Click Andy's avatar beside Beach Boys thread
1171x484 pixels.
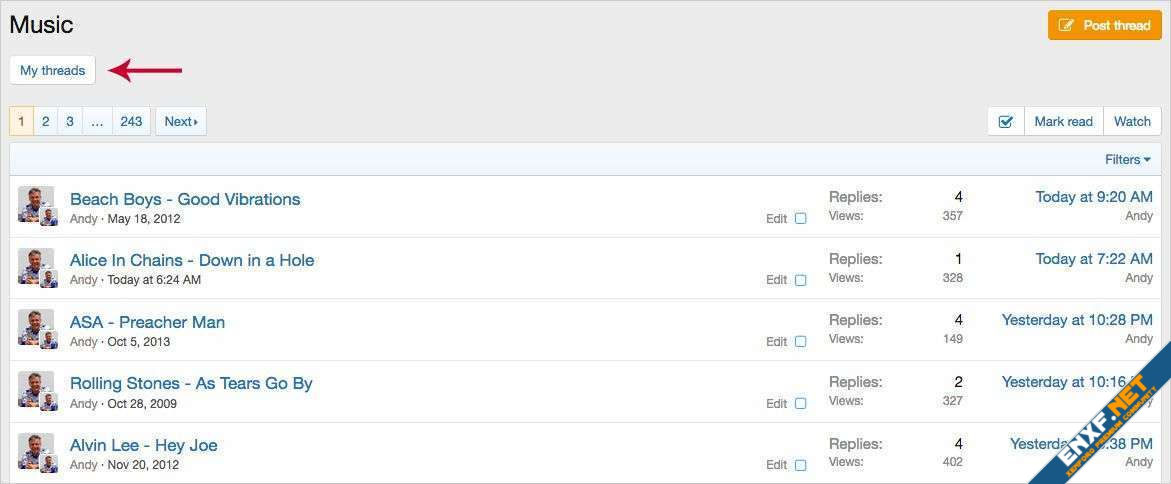click(x=36, y=205)
